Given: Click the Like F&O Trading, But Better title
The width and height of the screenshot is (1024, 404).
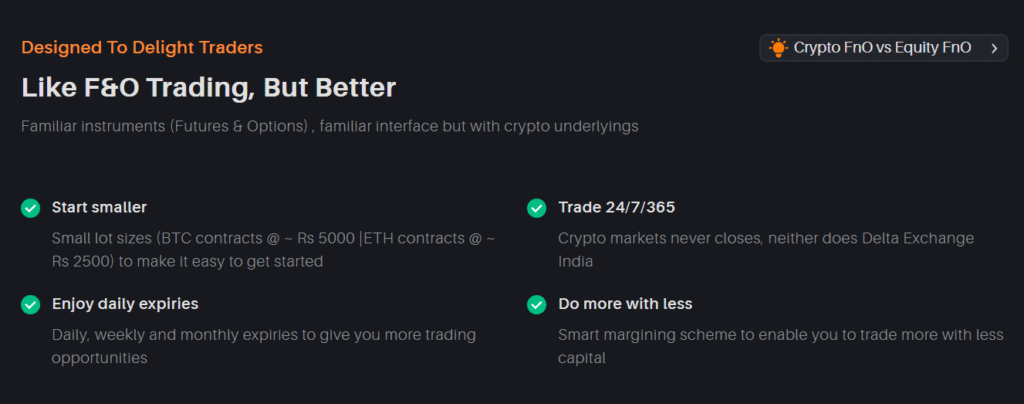Looking at the screenshot, I should coord(208,87).
